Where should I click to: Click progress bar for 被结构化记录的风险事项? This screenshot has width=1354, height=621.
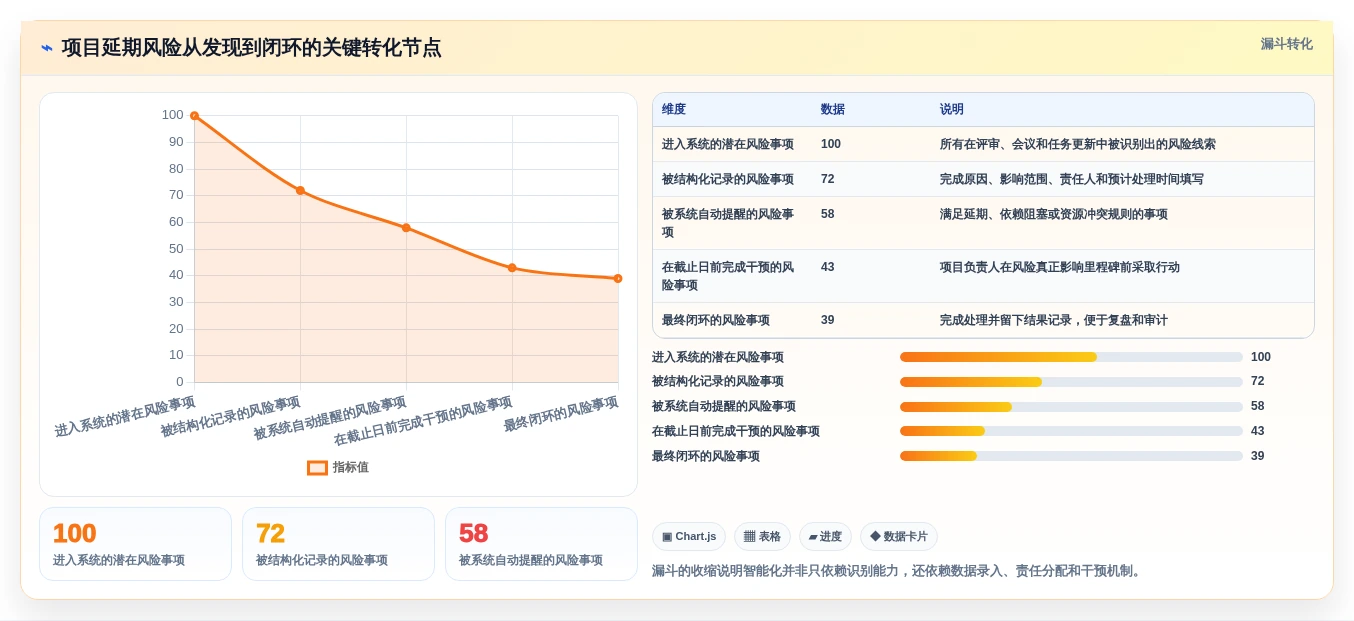point(1071,382)
